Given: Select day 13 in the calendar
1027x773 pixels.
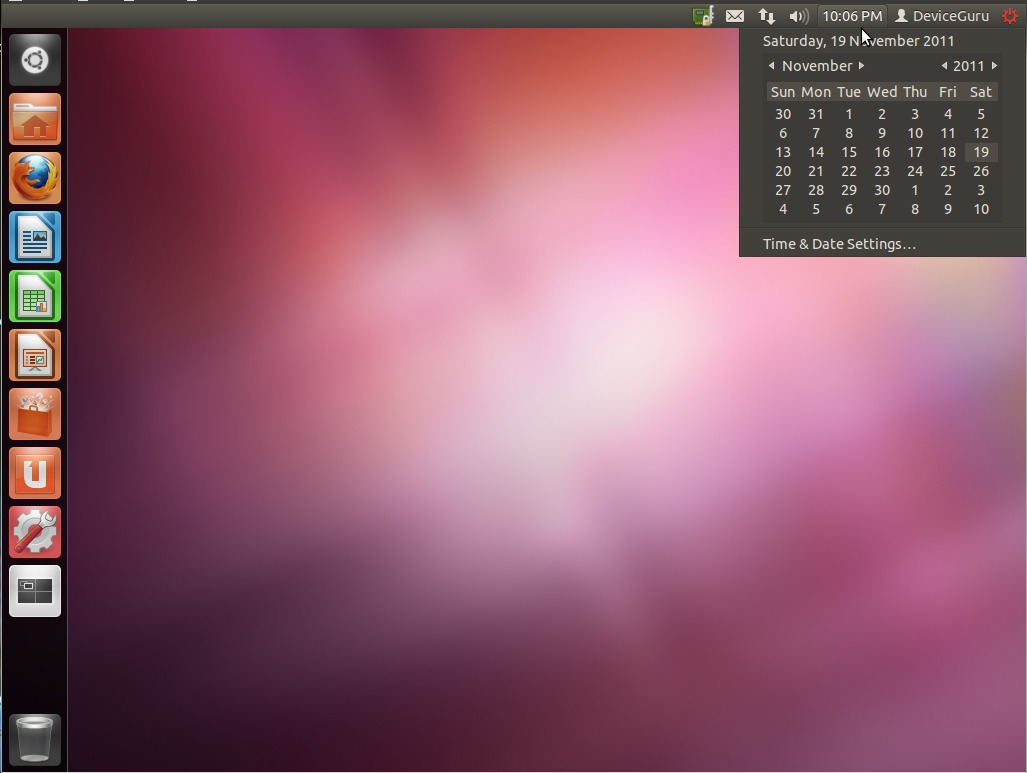Looking at the screenshot, I should (x=783, y=152).
